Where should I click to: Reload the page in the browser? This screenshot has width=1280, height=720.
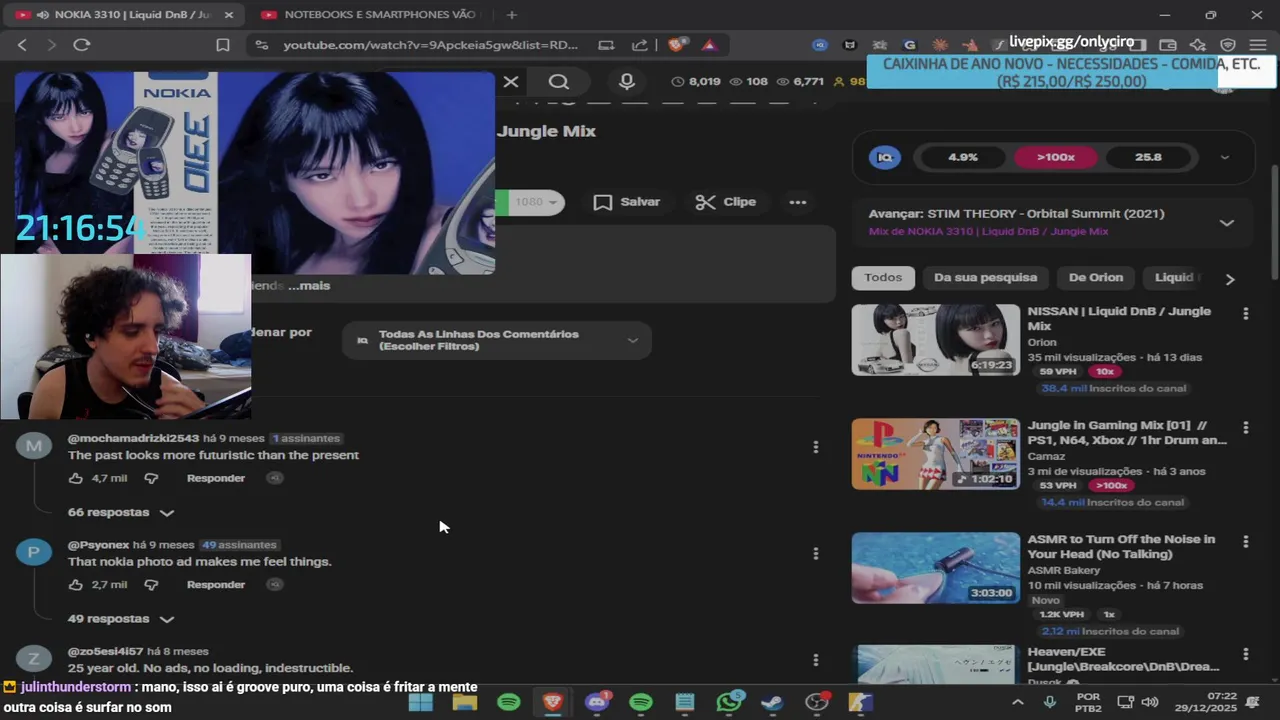pos(82,45)
